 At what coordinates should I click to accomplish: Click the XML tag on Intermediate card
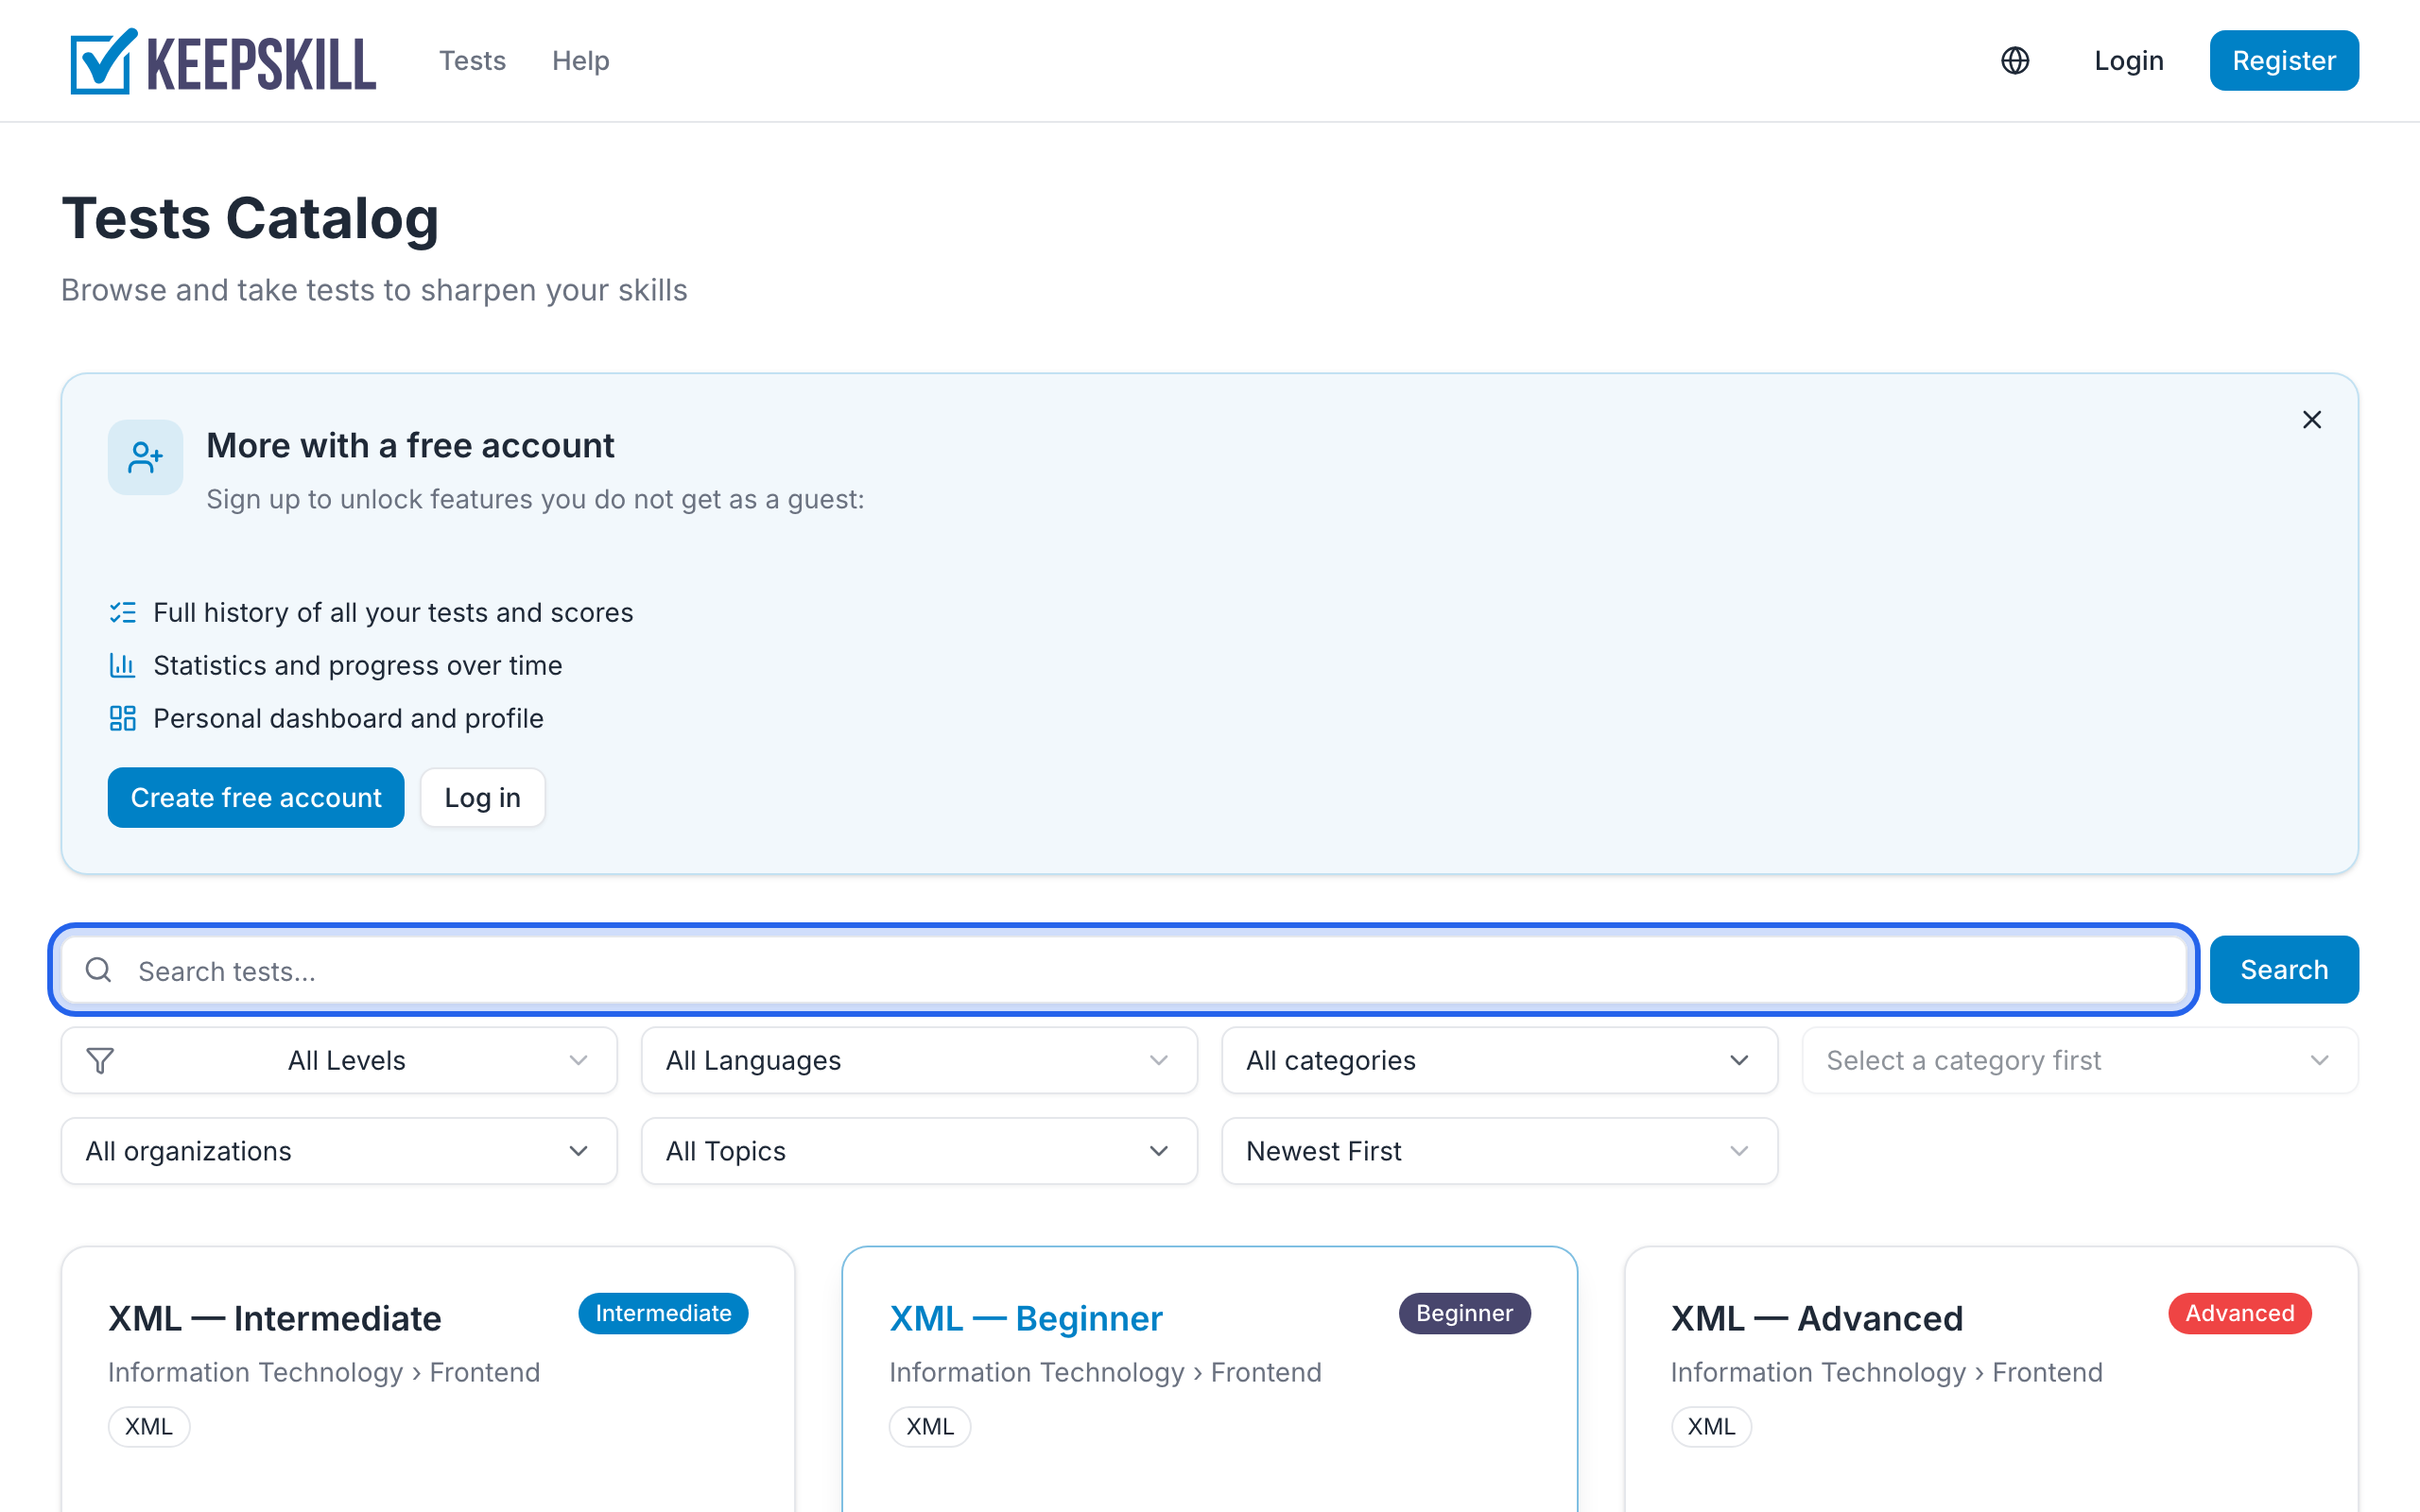coord(149,1427)
